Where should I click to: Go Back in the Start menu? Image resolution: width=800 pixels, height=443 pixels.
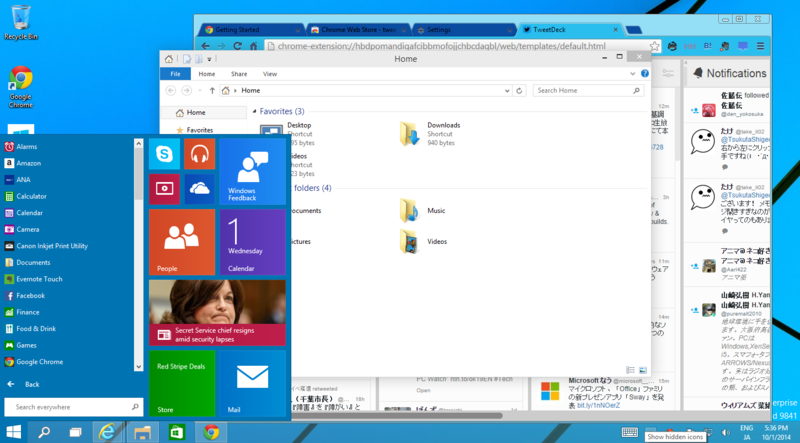[x=23, y=384]
